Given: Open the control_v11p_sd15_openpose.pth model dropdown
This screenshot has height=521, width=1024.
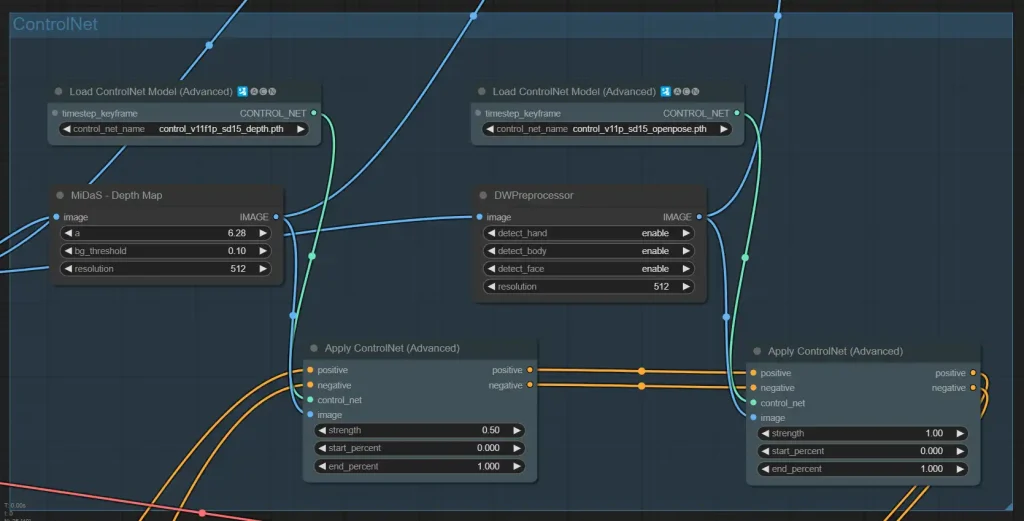Looking at the screenshot, I should [607, 129].
